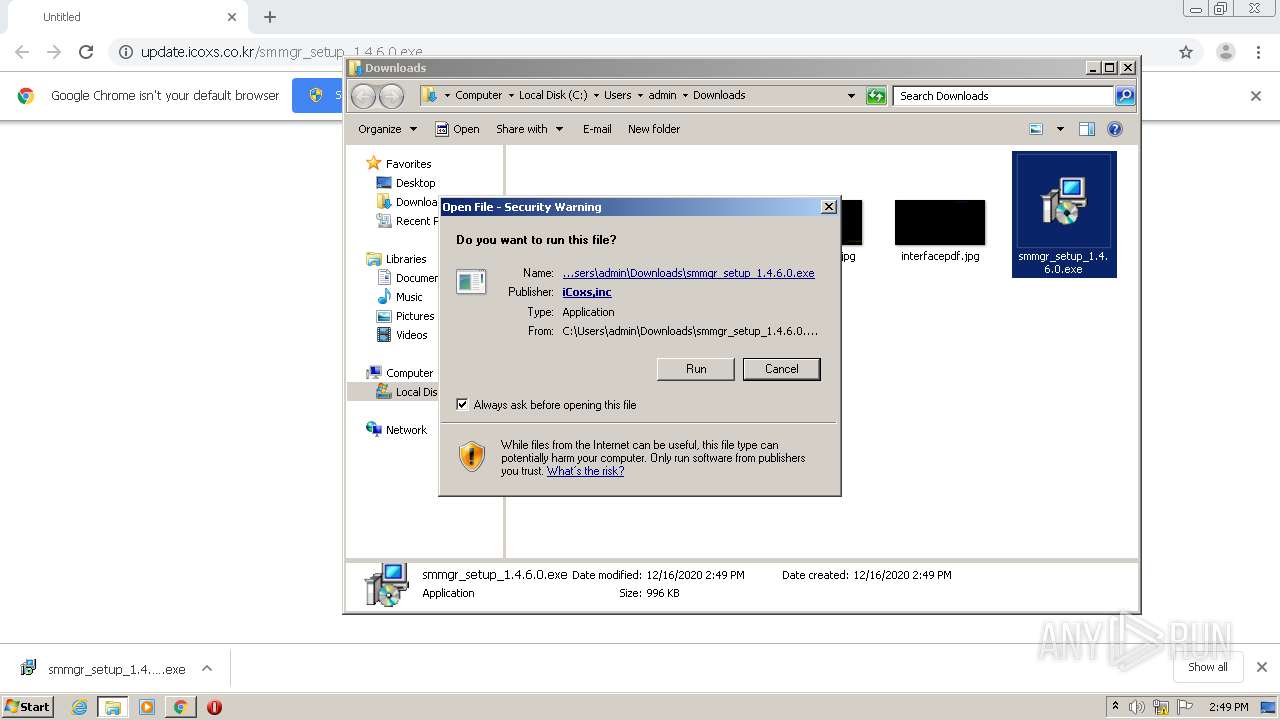
Task: Click the volume icon in system tray
Action: point(1137,707)
